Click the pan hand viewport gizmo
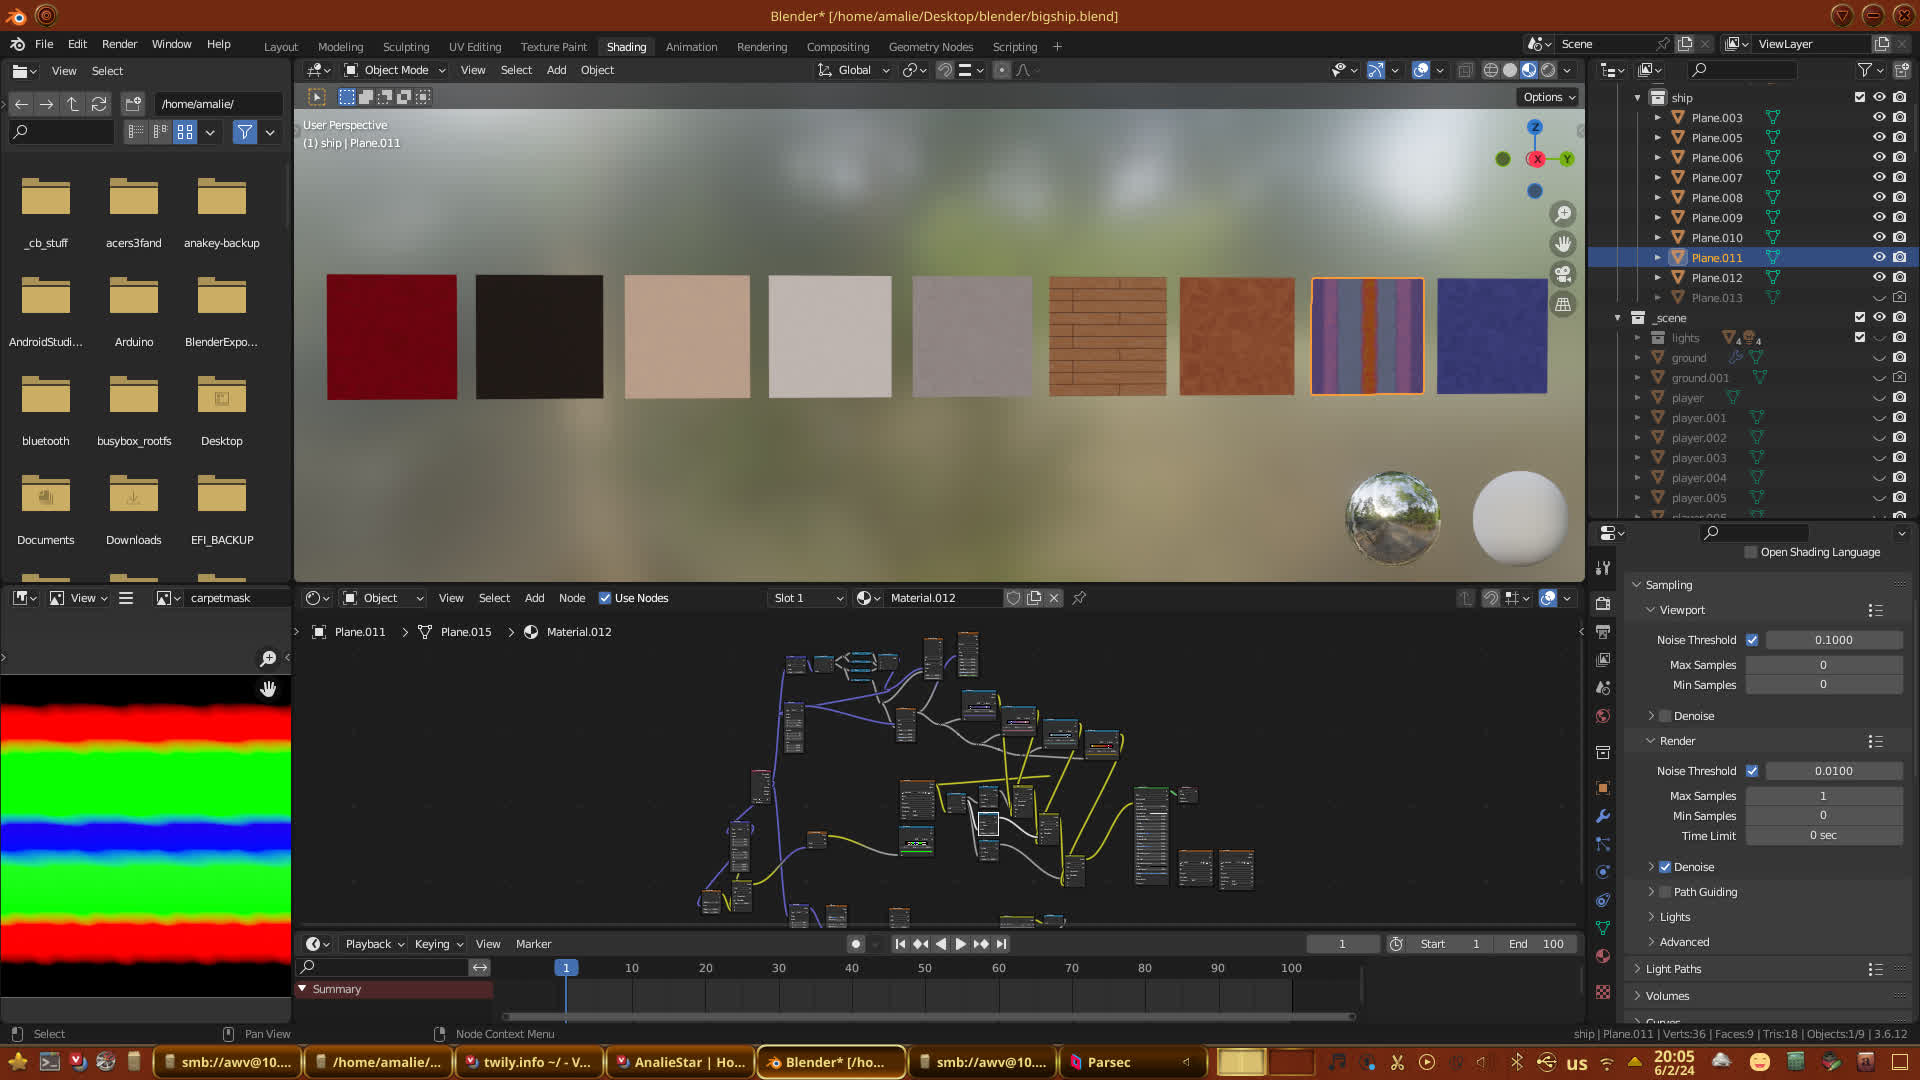1920x1080 pixels. tap(1563, 244)
